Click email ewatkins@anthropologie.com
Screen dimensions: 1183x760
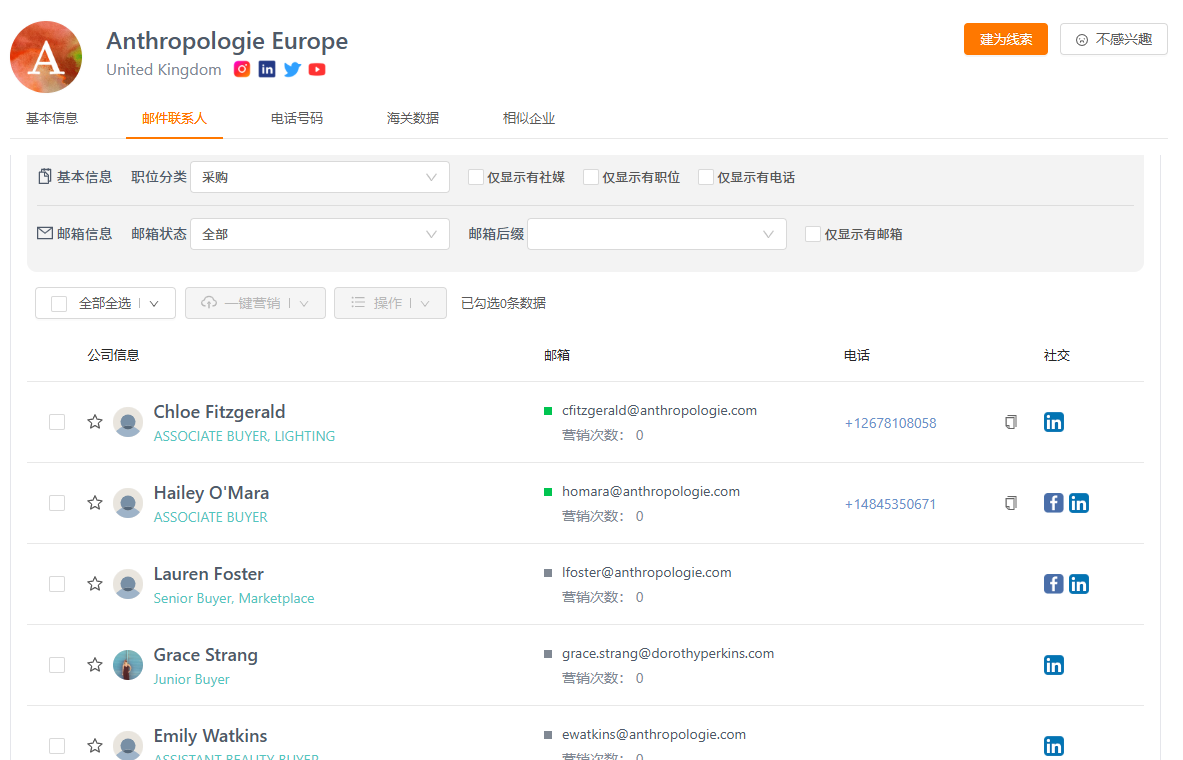654,734
